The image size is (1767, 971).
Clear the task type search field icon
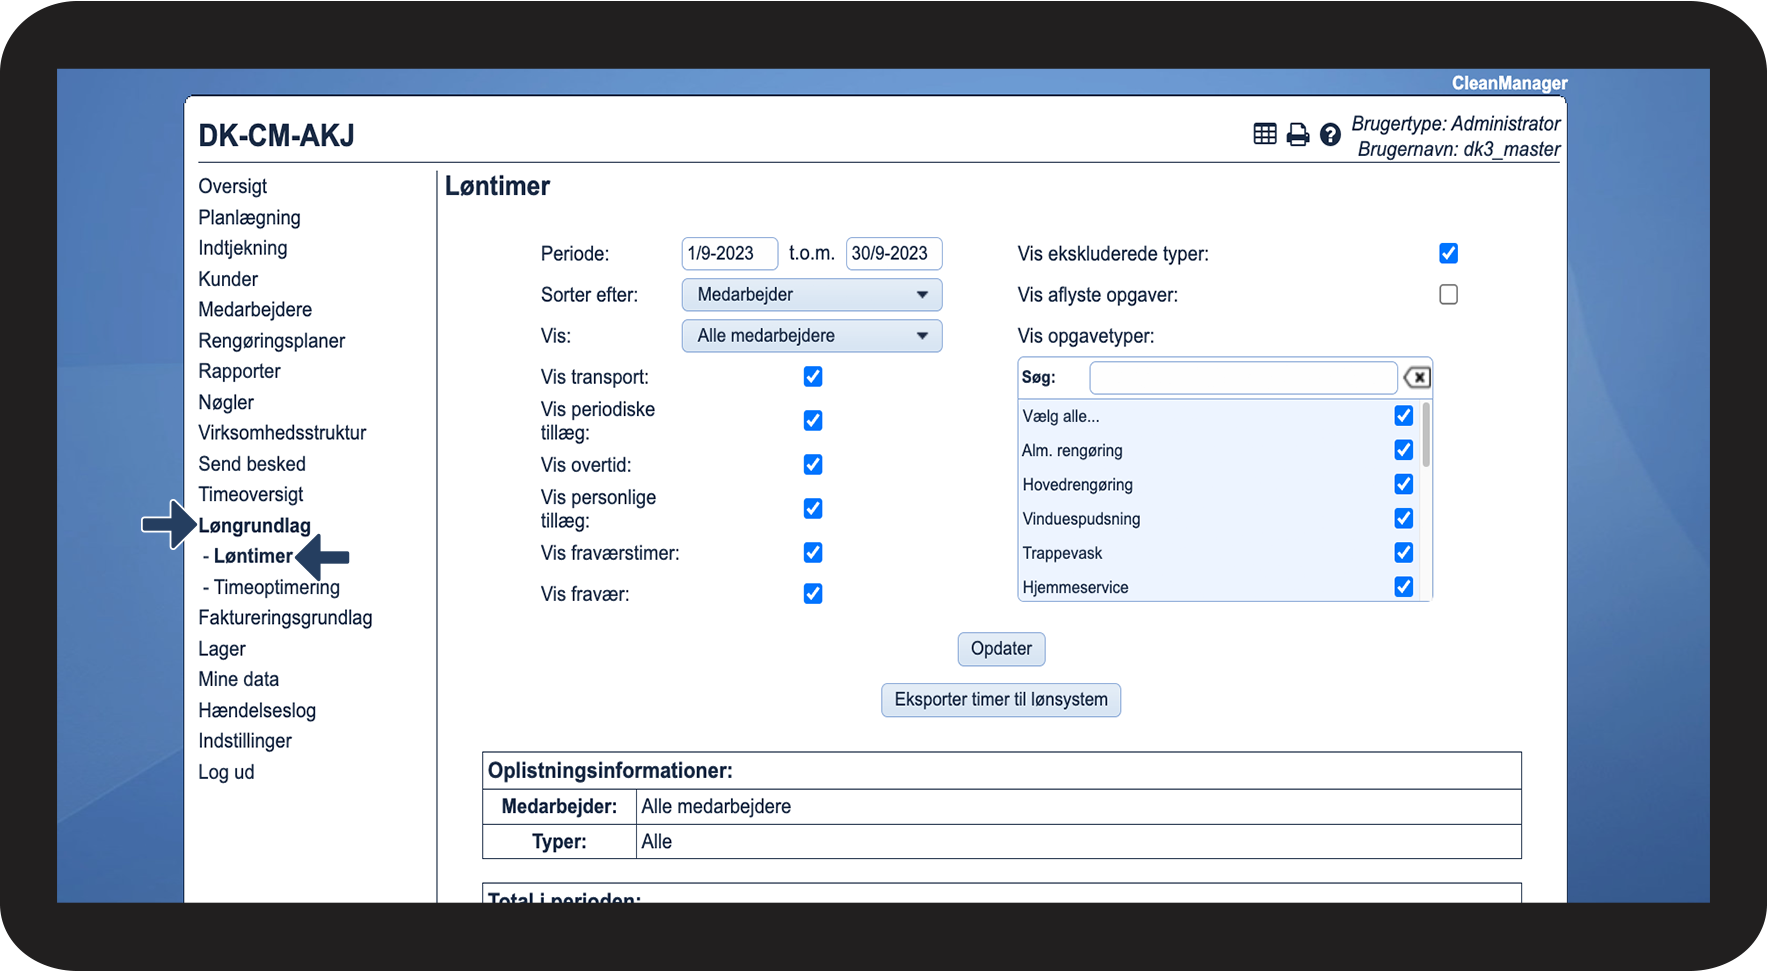(x=1417, y=378)
